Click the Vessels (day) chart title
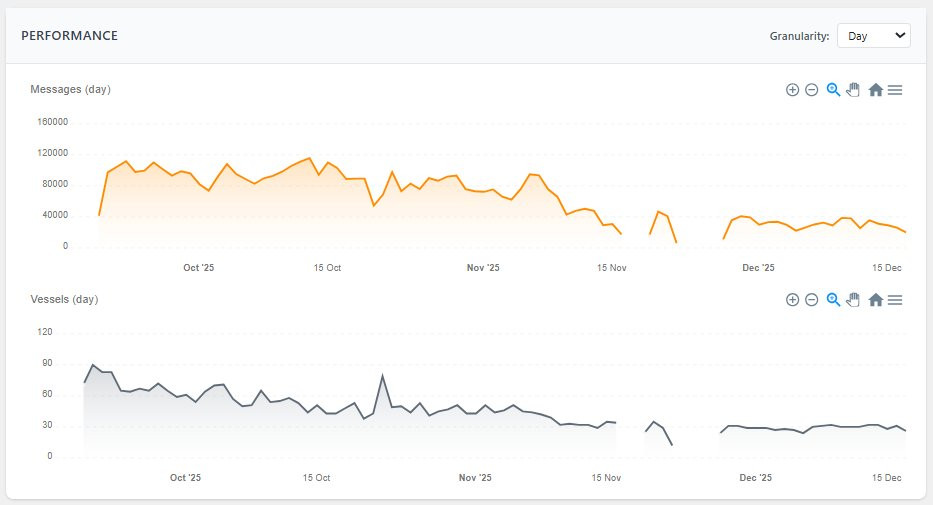This screenshot has width=933, height=505. pyautogui.click(x=64, y=299)
